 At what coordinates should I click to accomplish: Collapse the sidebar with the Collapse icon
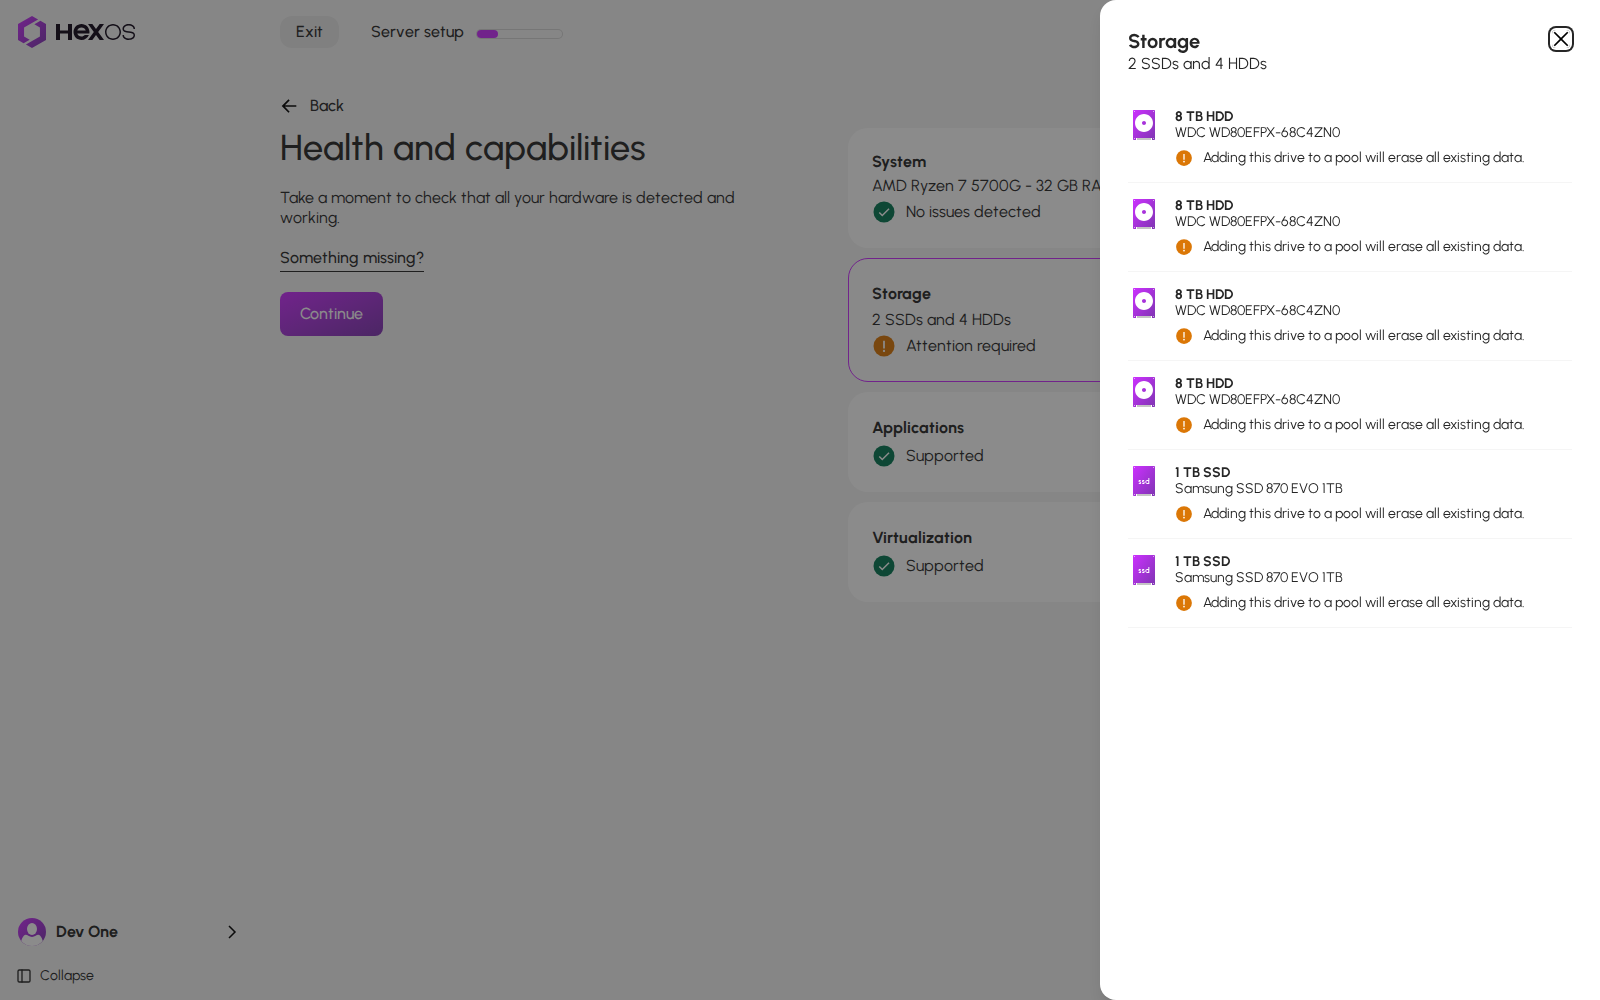(x=24, y=976)
